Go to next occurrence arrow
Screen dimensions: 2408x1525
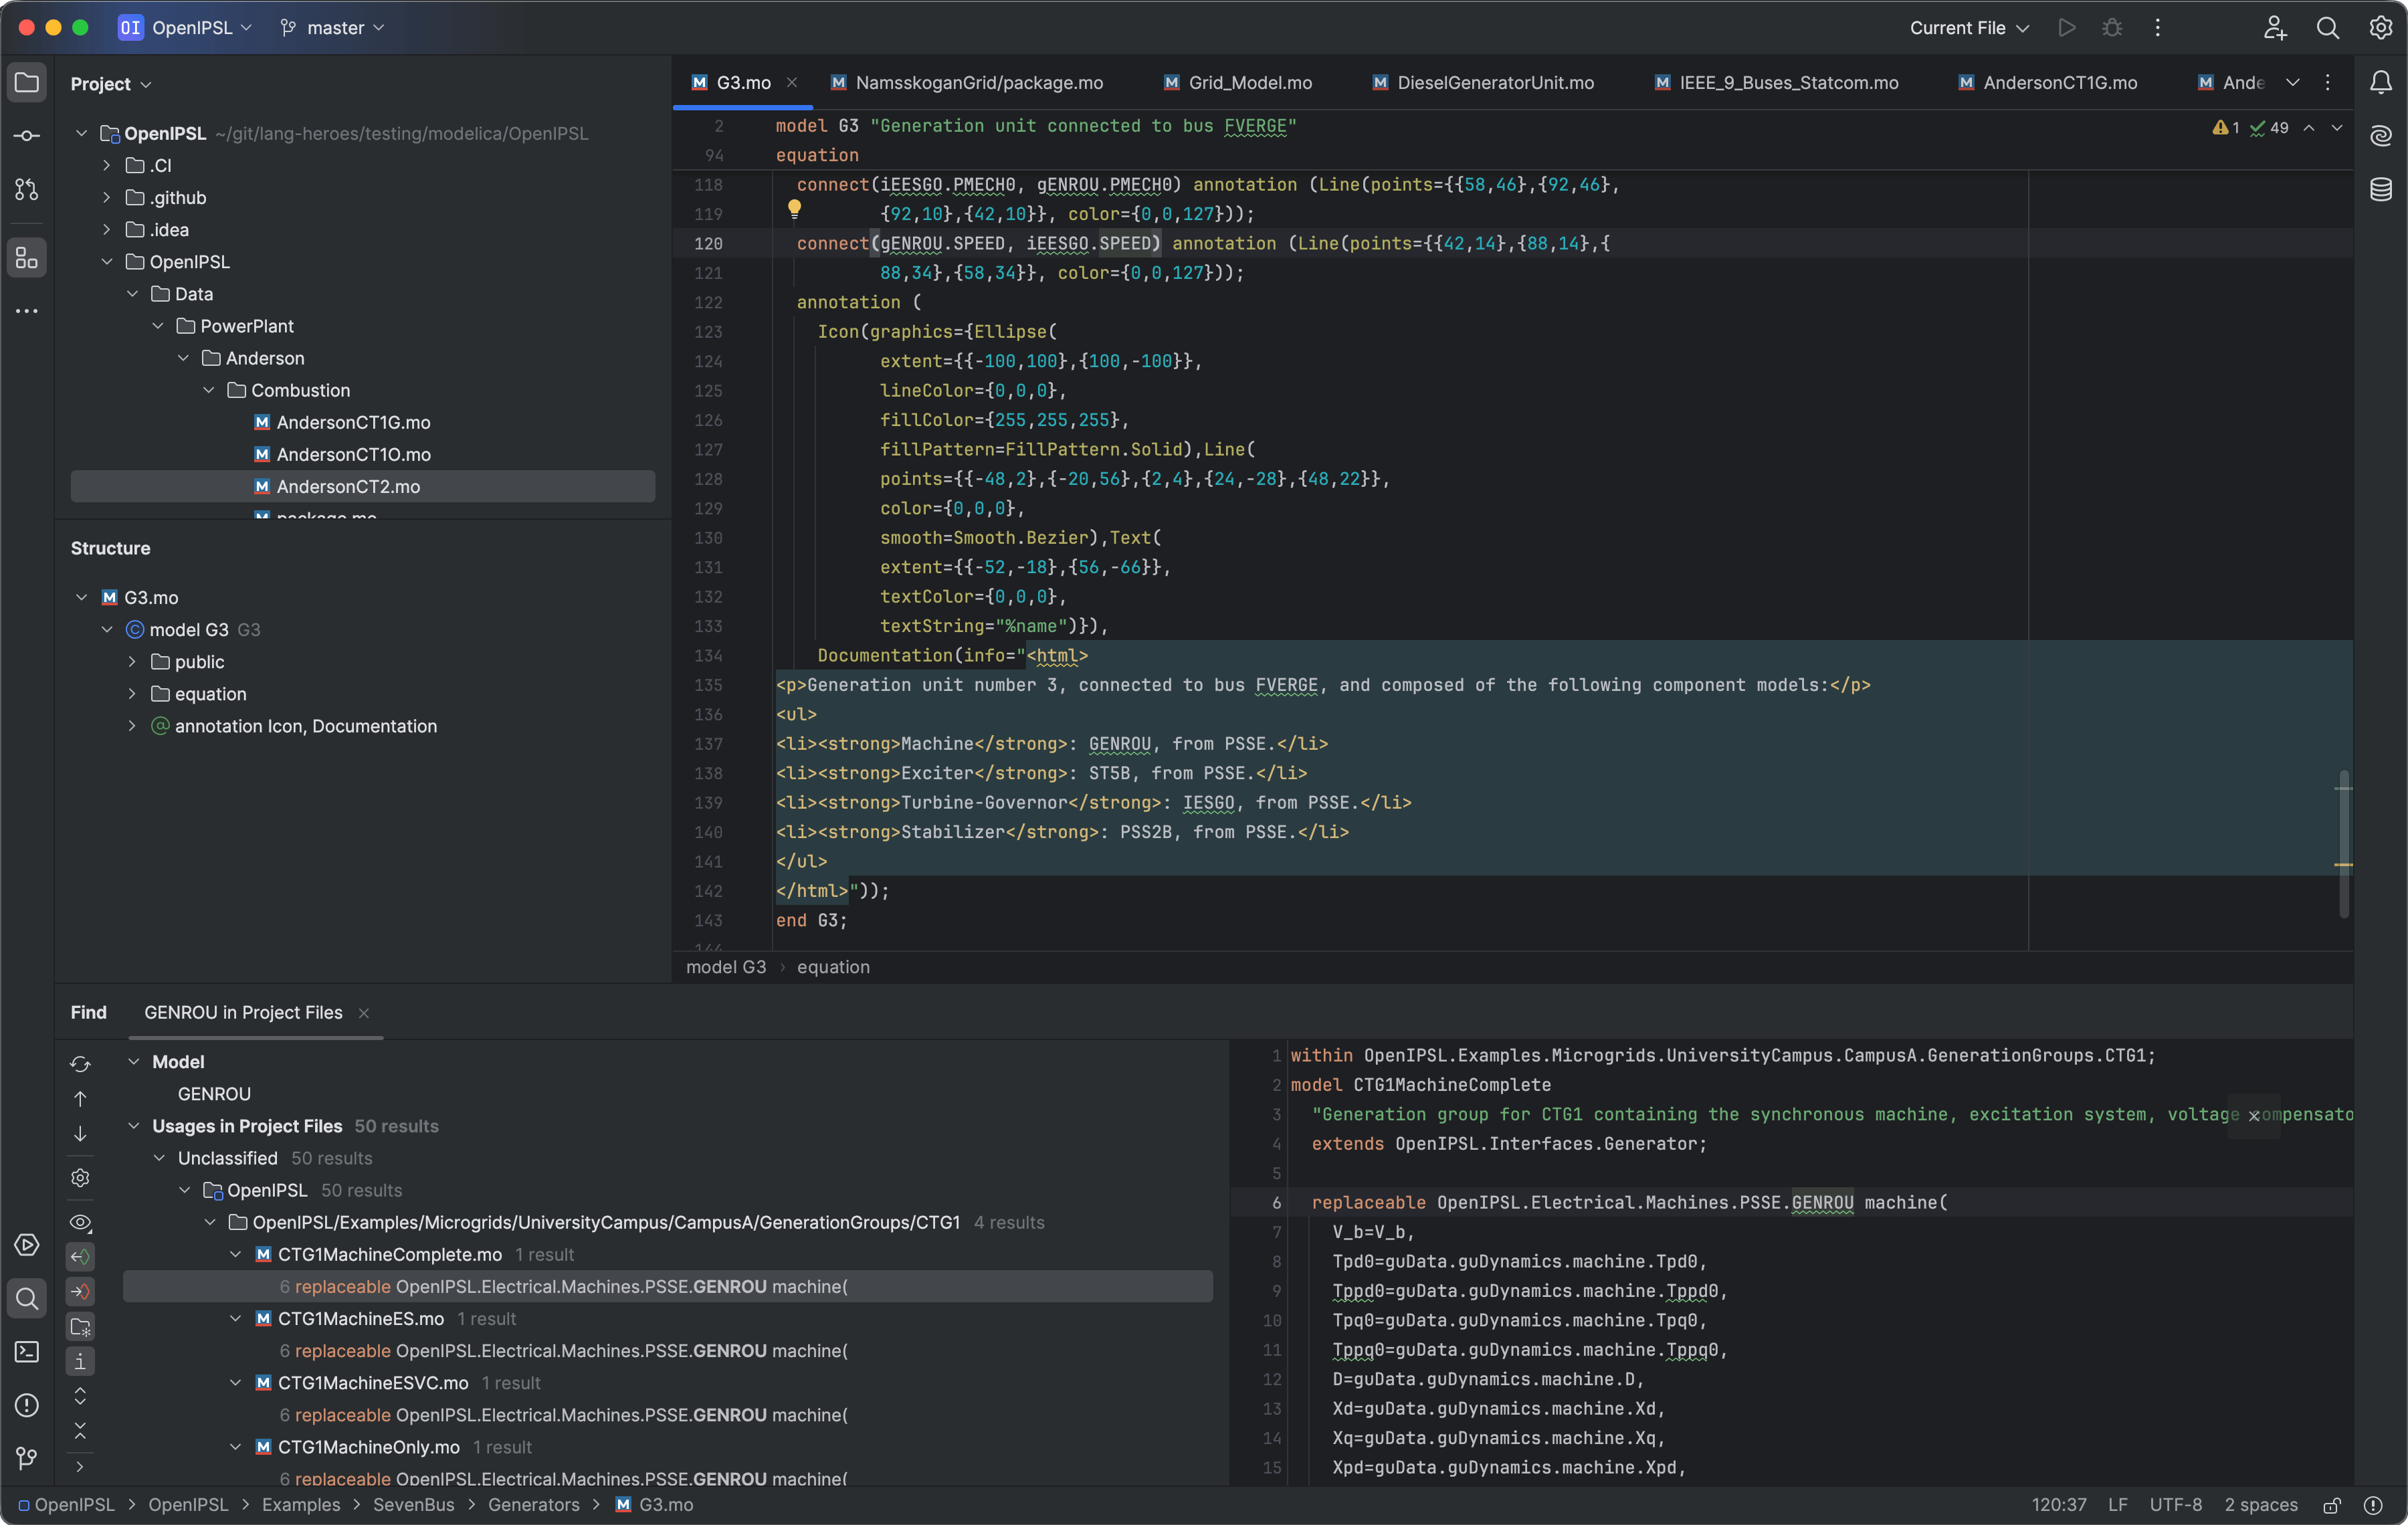[x=80, y=1134]
